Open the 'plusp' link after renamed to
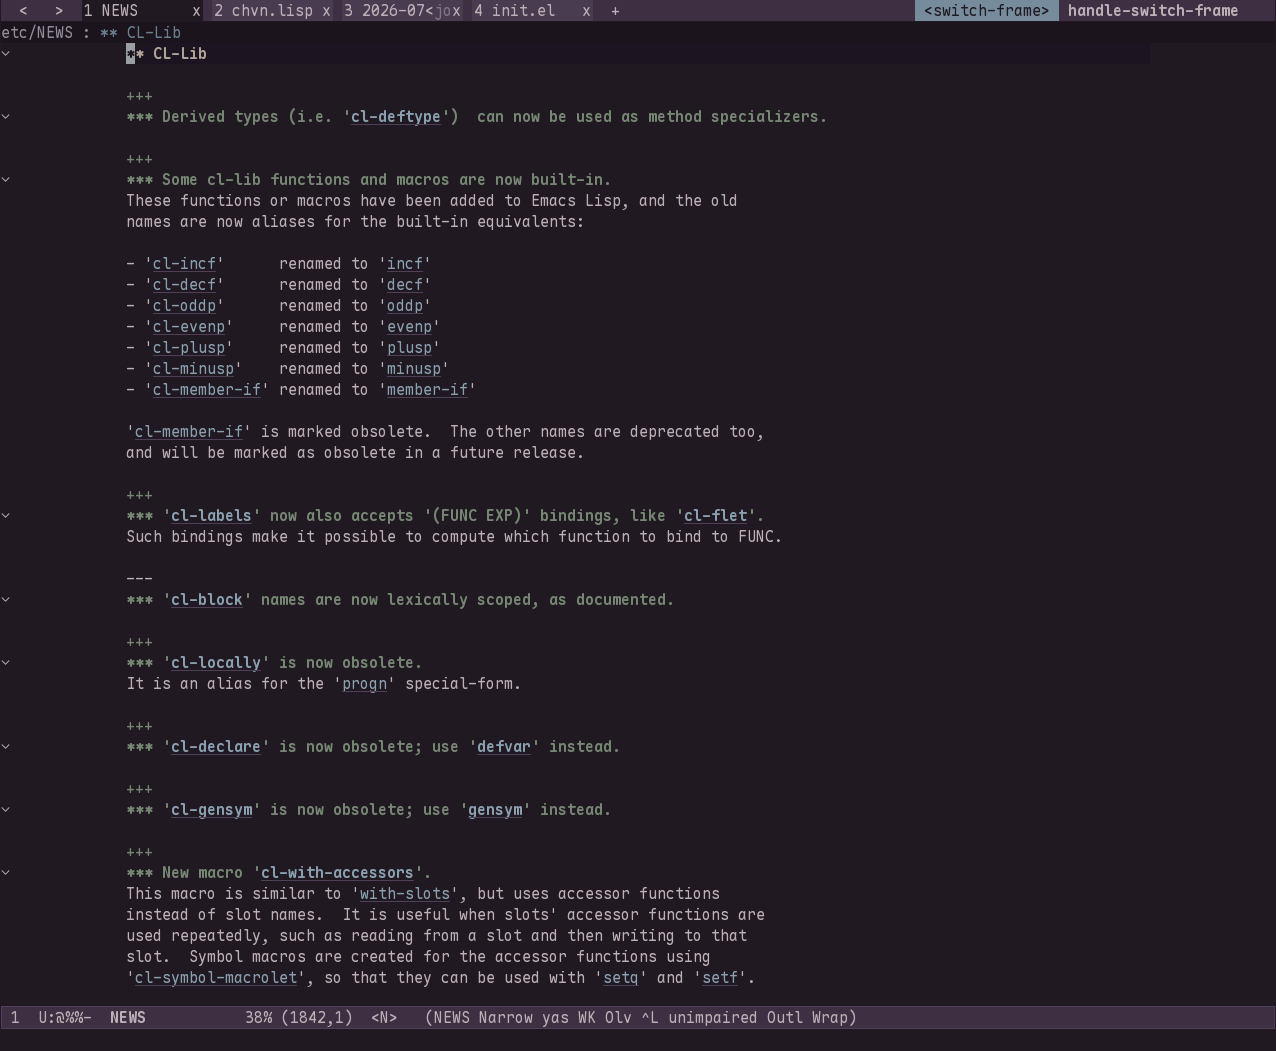Image resolution: width=1276 pixels, height=1051 pixels. point(409,348)
